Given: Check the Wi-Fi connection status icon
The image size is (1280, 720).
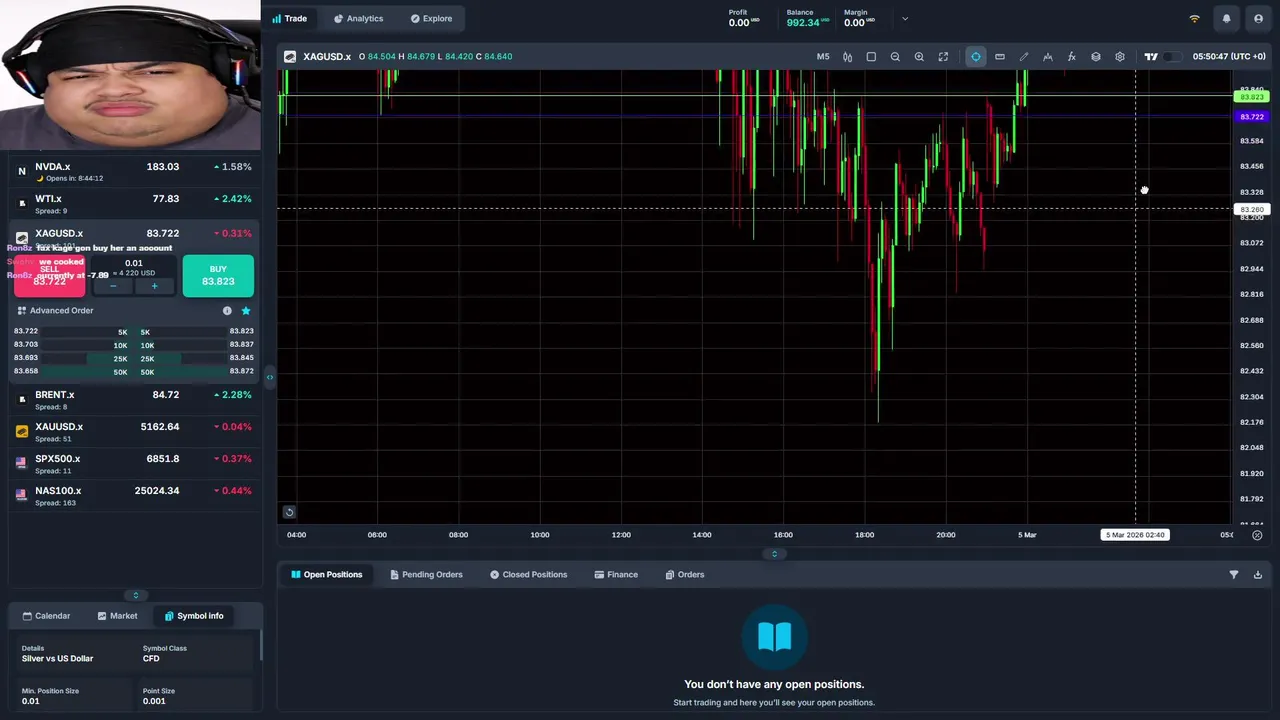Looking at the screenshot, I should [x=1194, y=18].
